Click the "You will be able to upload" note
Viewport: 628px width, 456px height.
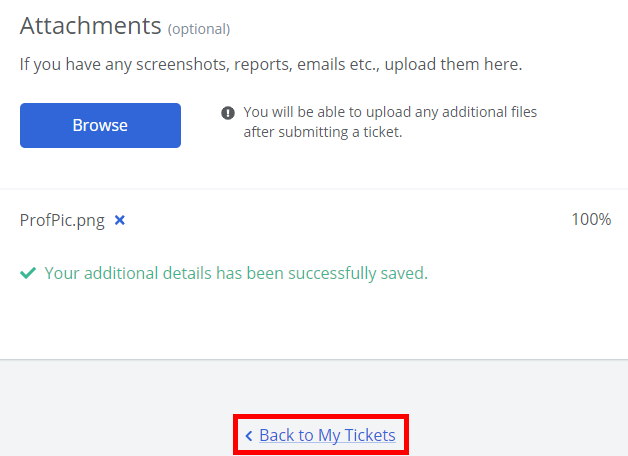(x=390, y=112)
